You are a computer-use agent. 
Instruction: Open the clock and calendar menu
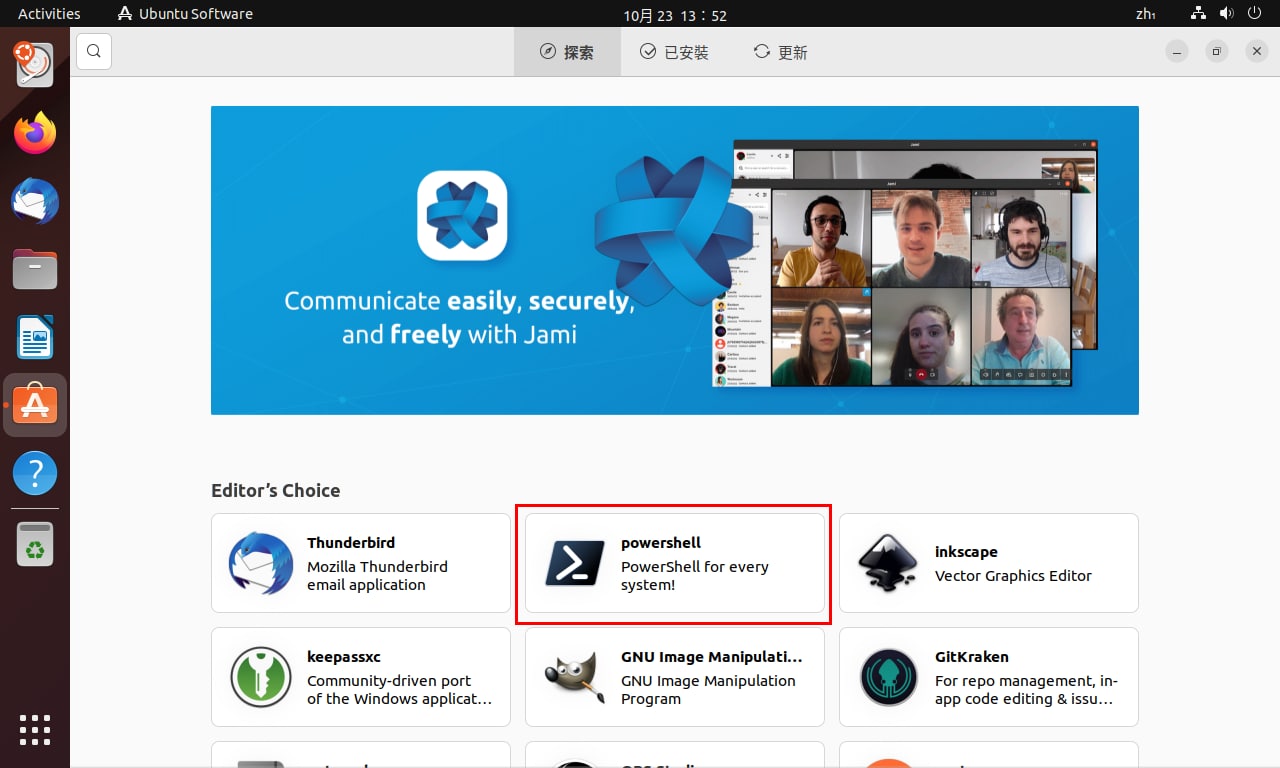pos(675,15)
